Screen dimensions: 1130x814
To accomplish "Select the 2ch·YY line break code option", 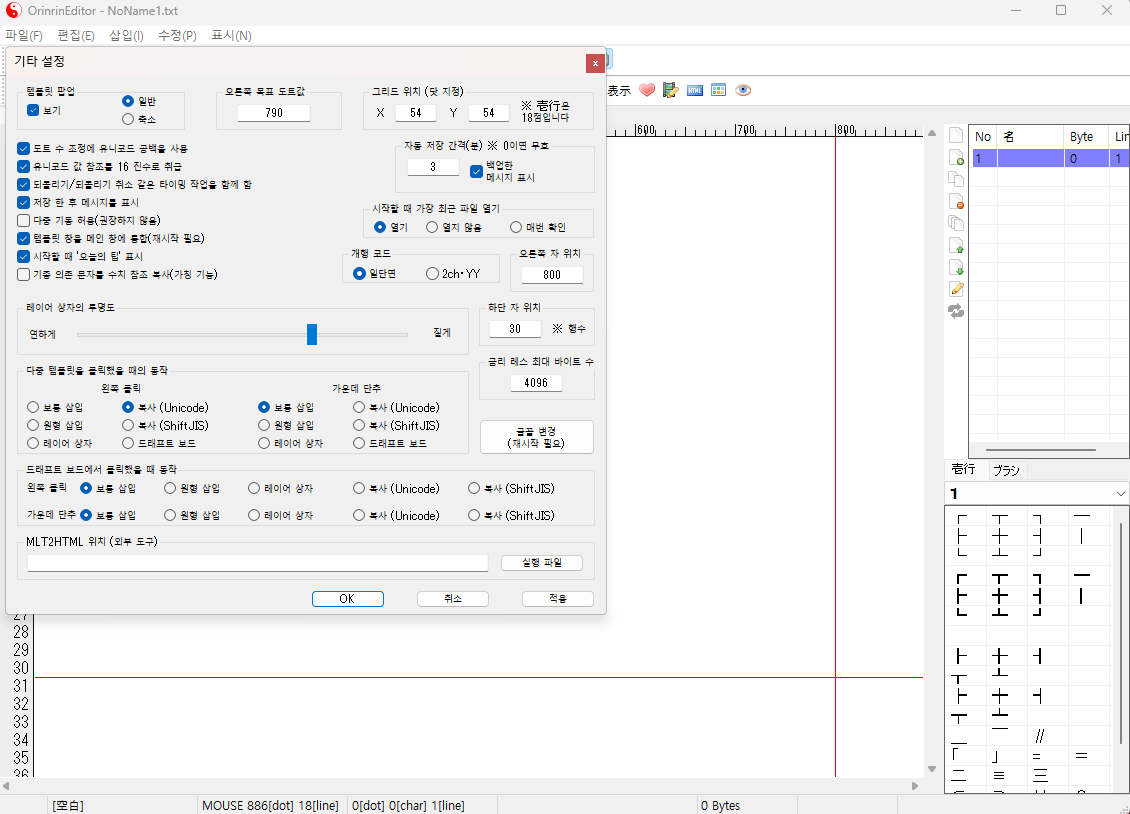I will point(432,274).
